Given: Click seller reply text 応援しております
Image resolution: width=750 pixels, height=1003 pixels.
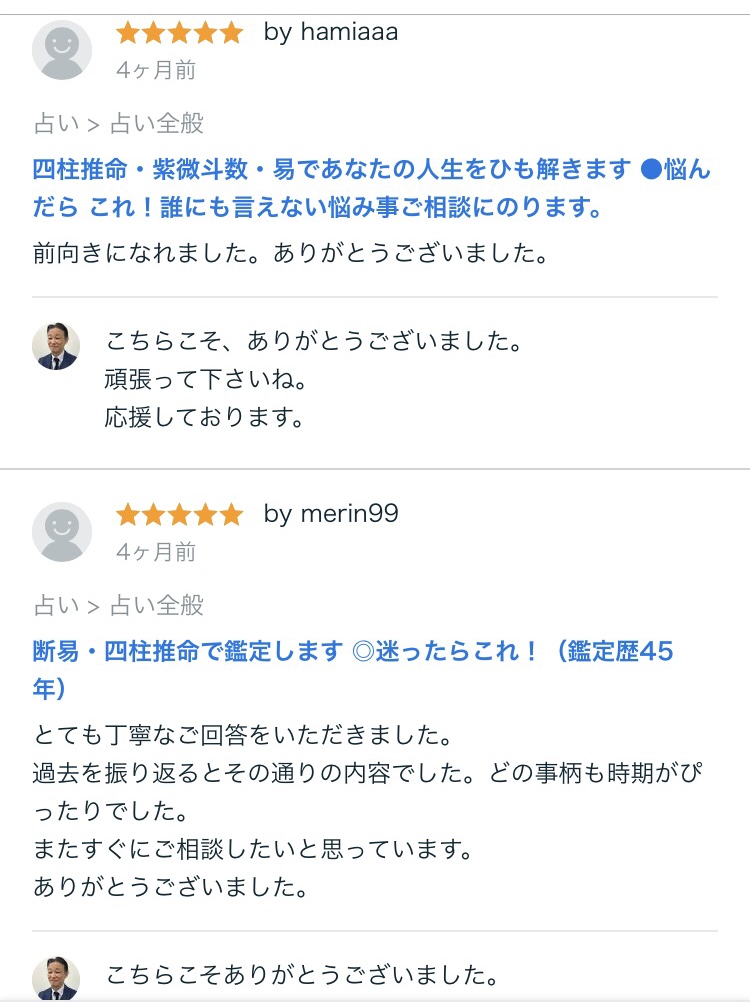Looking at the screenshot, I should click(x=205, y=418).
